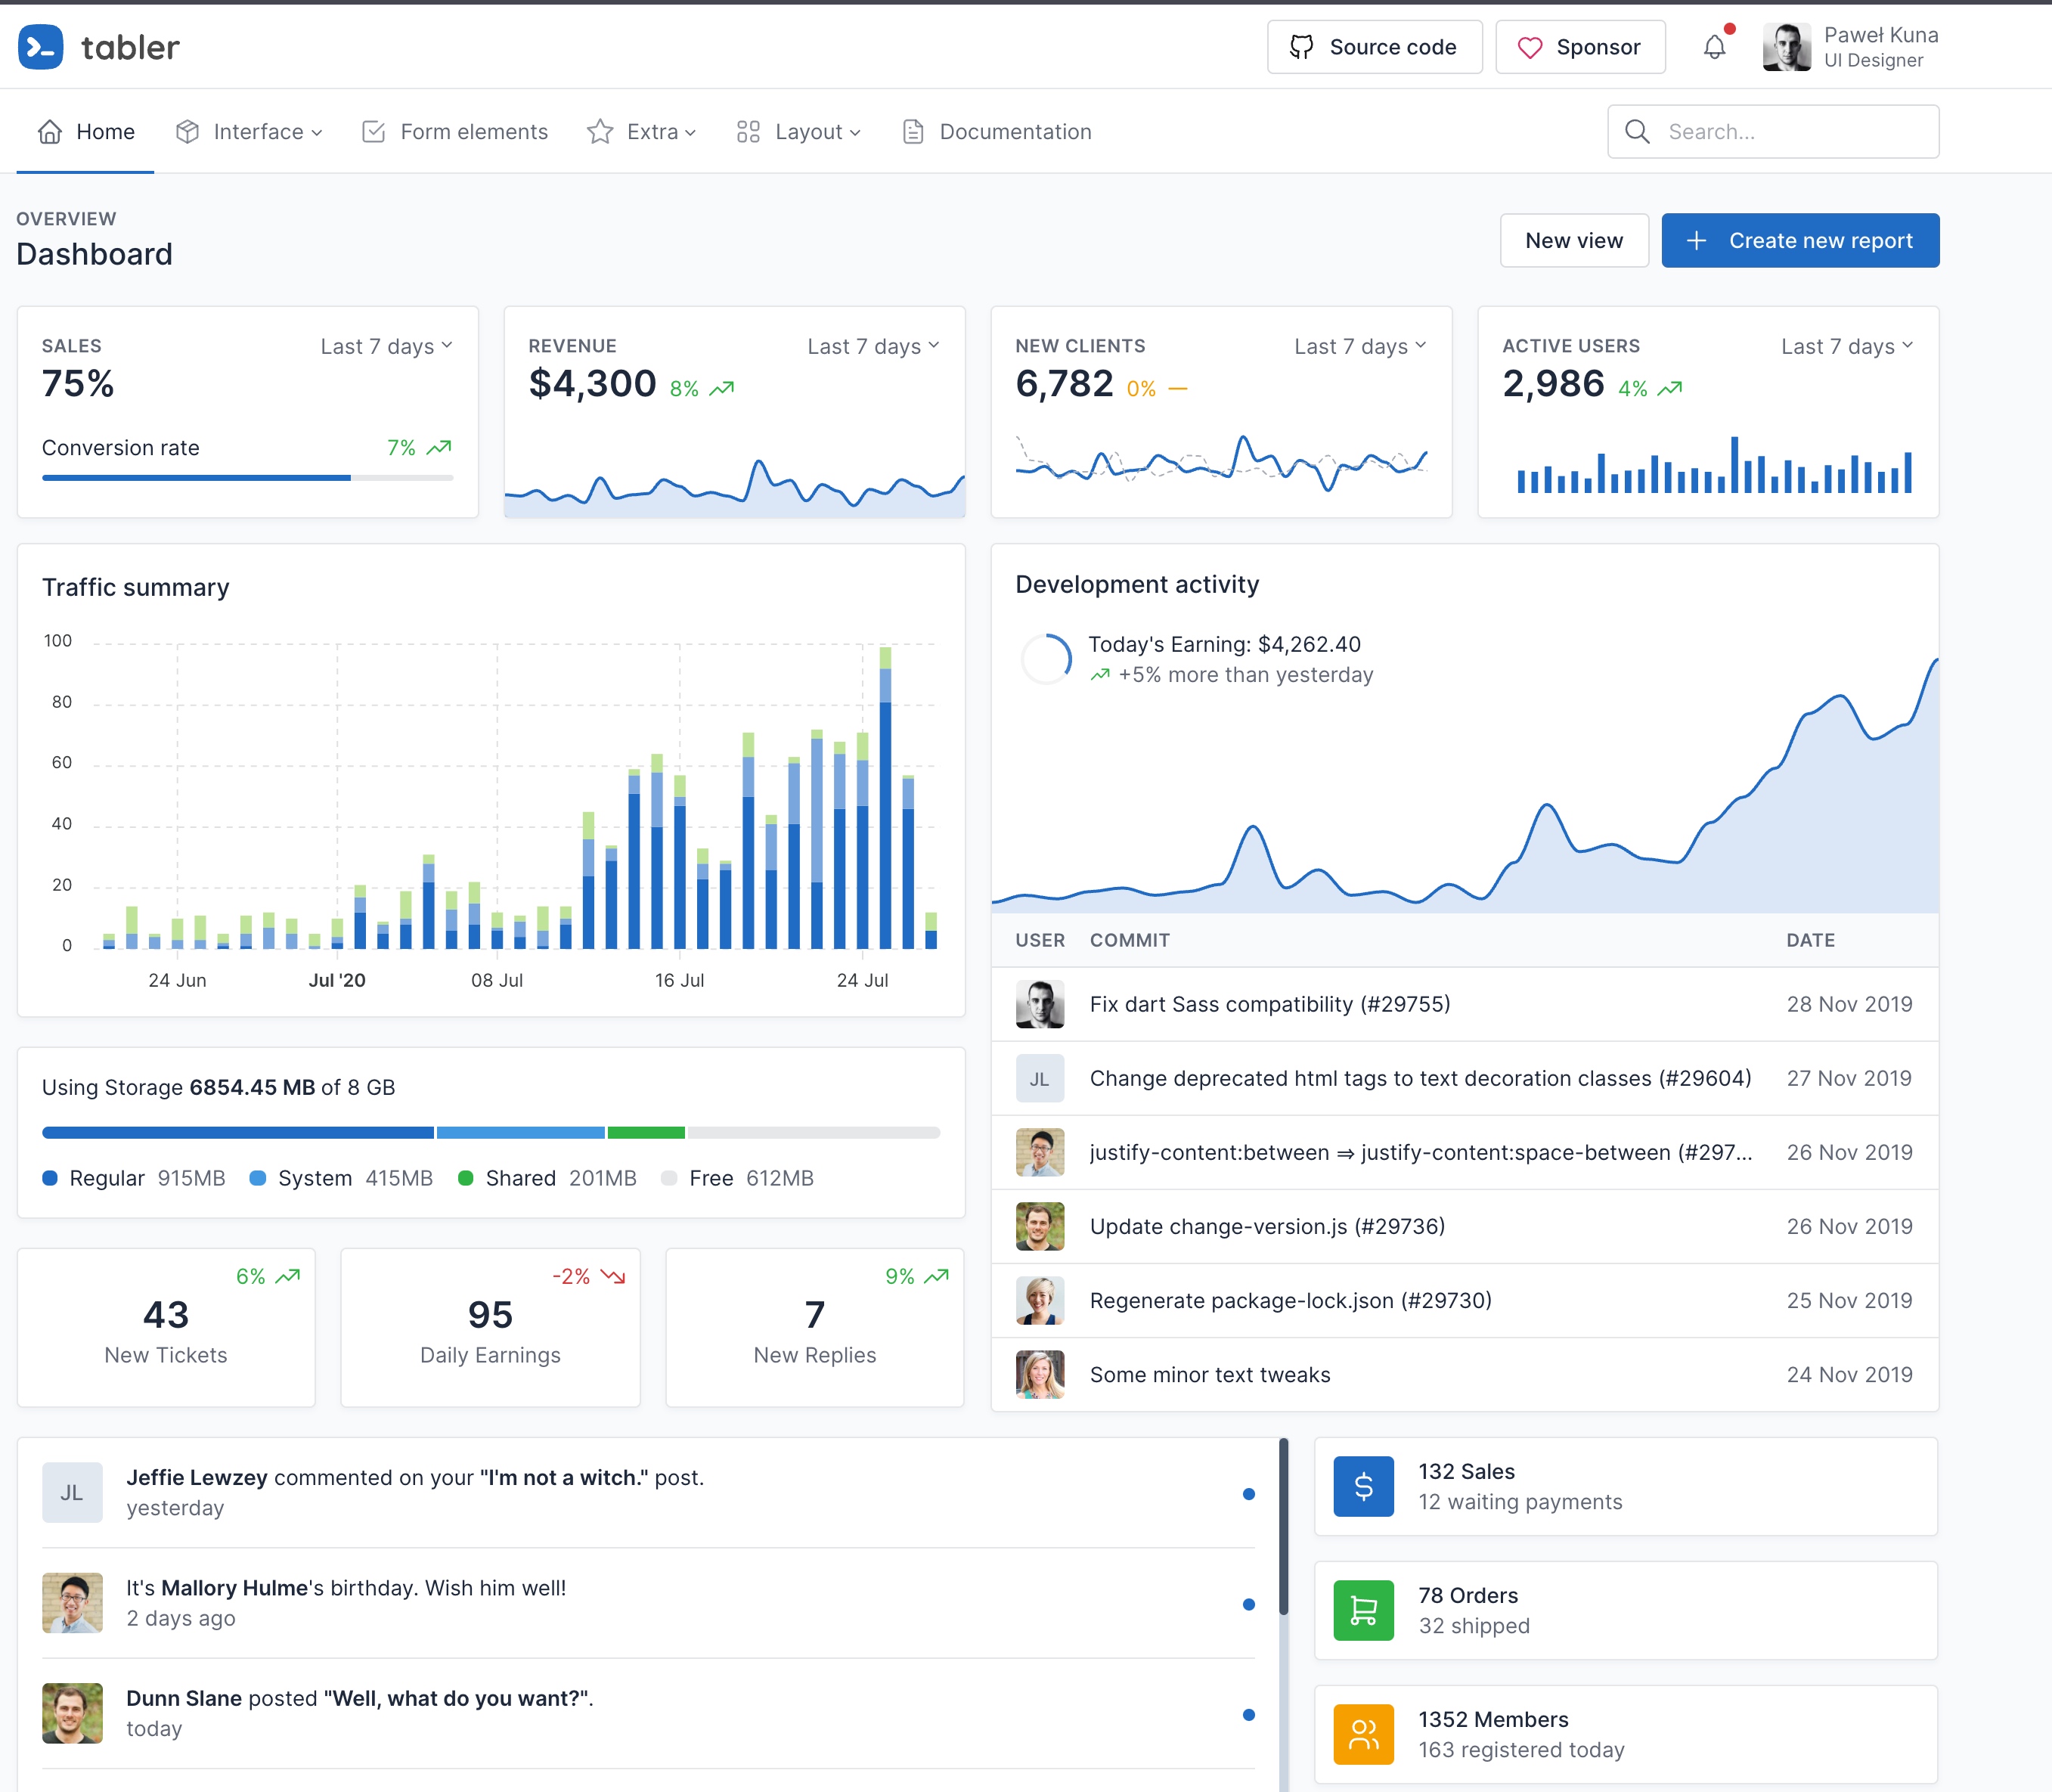Click the notification bell icon

1714,47
